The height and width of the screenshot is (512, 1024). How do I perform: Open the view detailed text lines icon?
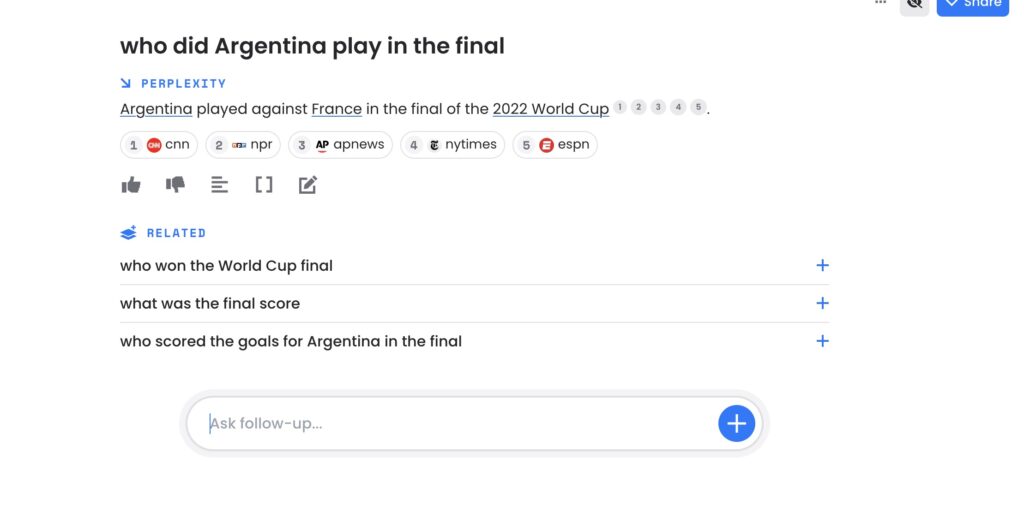[x=219, y=185]
